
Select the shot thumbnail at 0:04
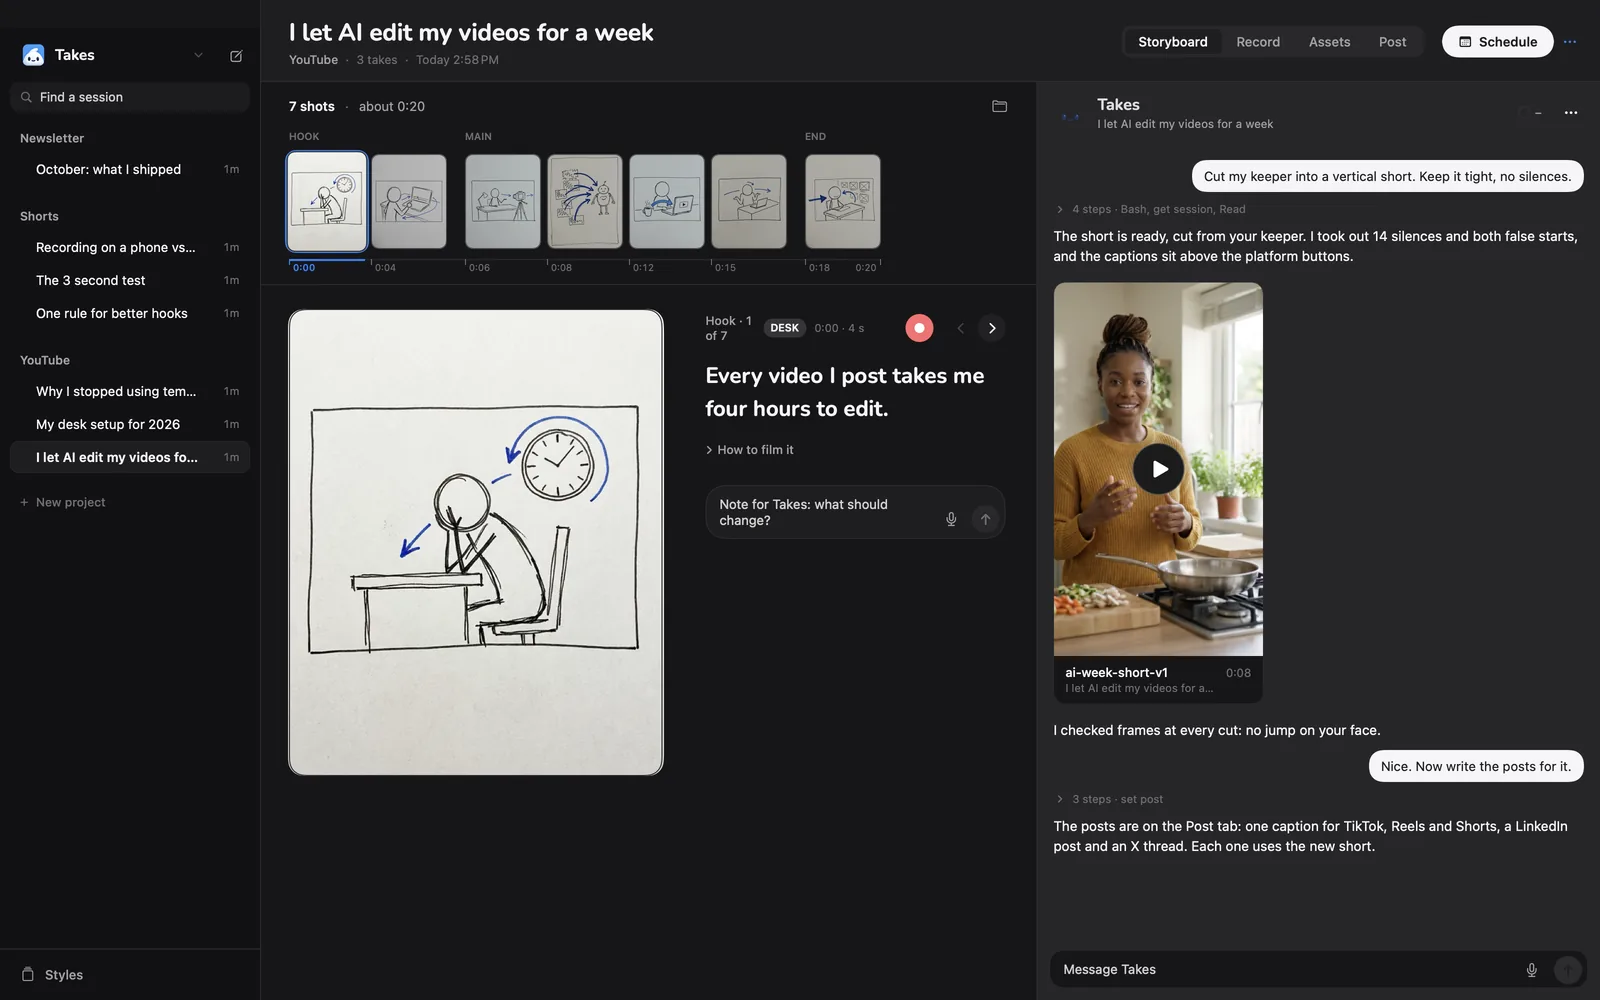click(409, 201)
